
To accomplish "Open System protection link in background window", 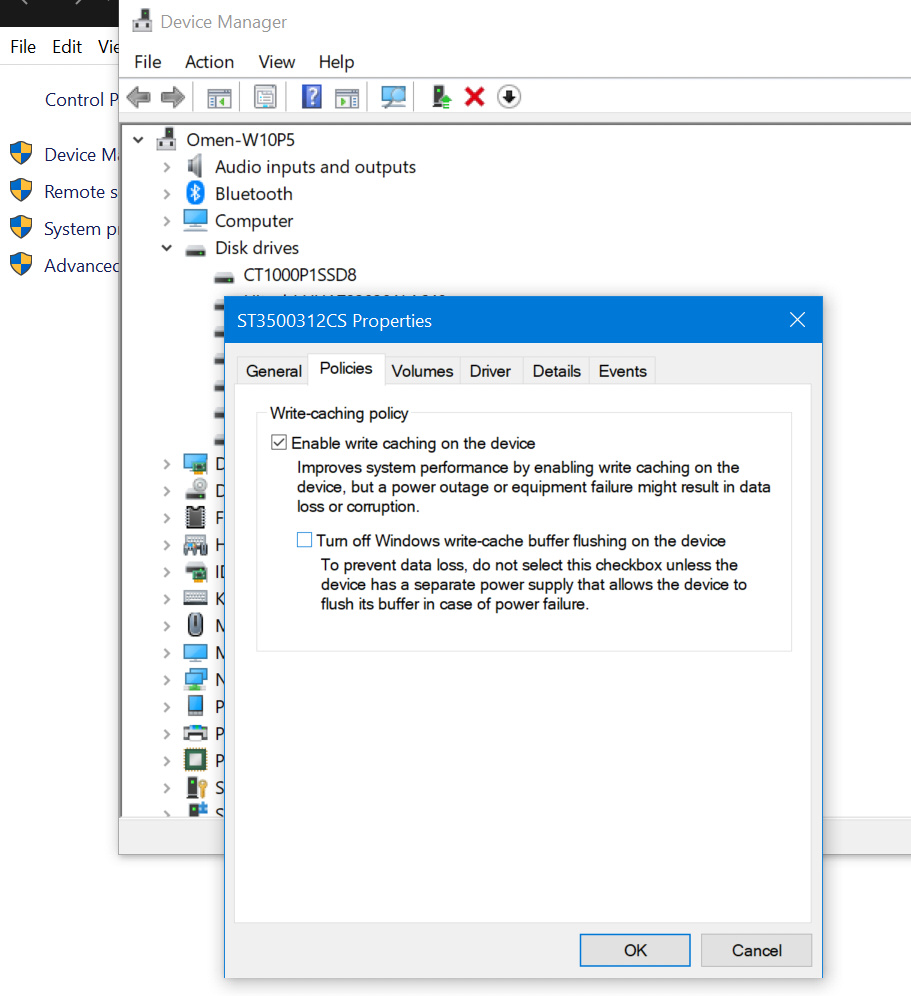I will [x=80, y=228].
